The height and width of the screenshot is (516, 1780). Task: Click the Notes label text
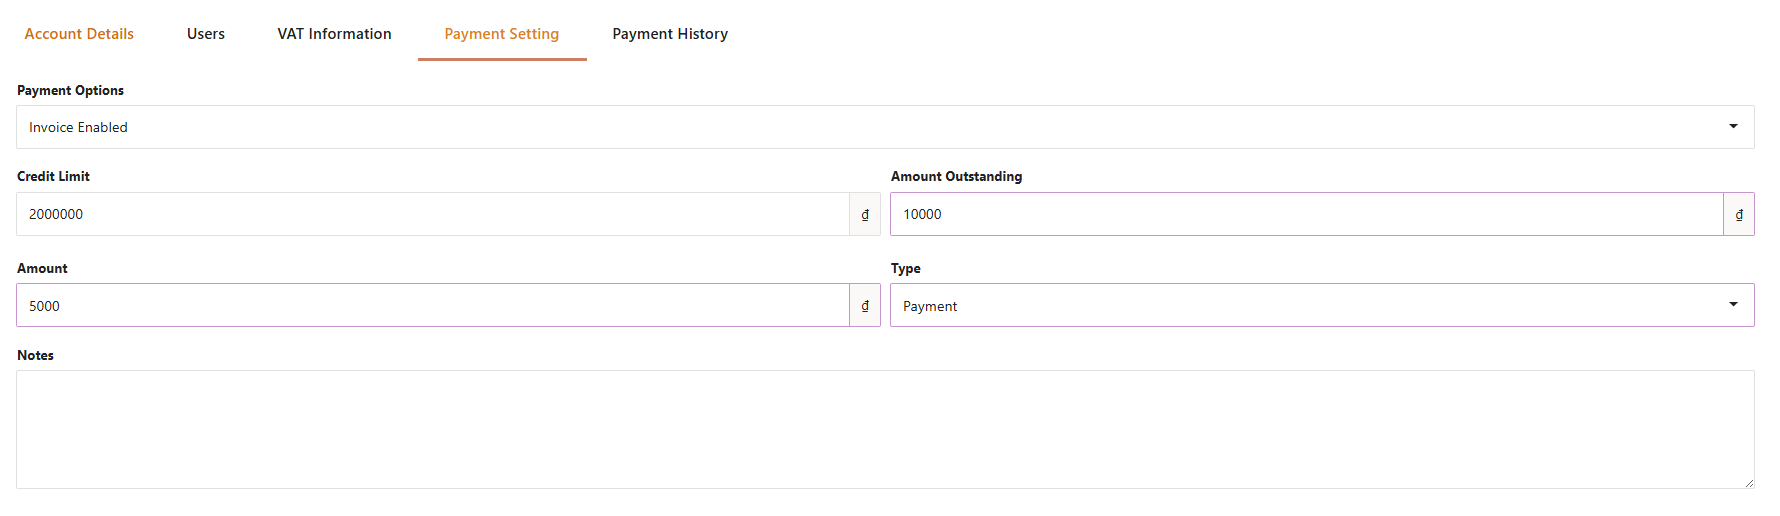[35, 355]
